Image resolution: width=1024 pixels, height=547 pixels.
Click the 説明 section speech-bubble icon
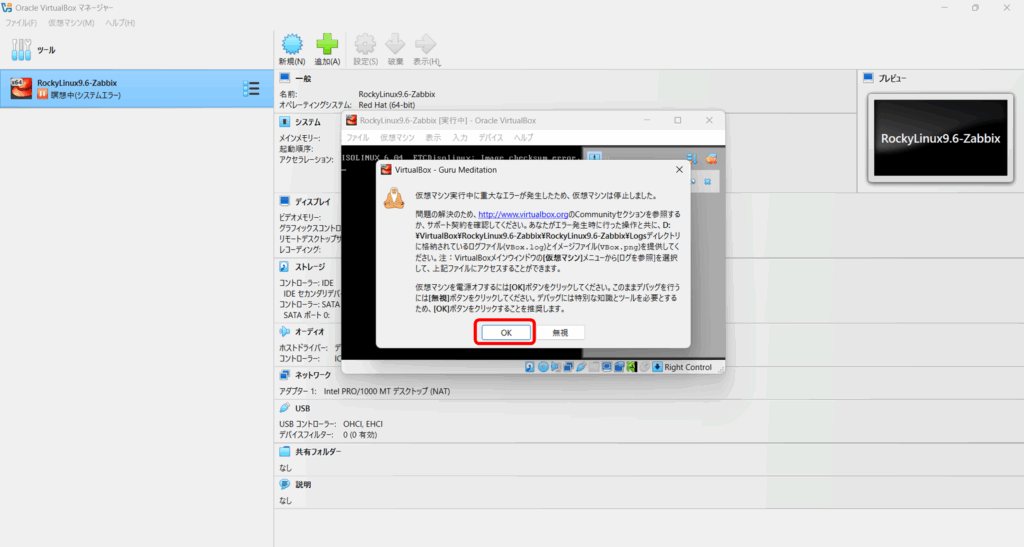click(x=285, y=484)
